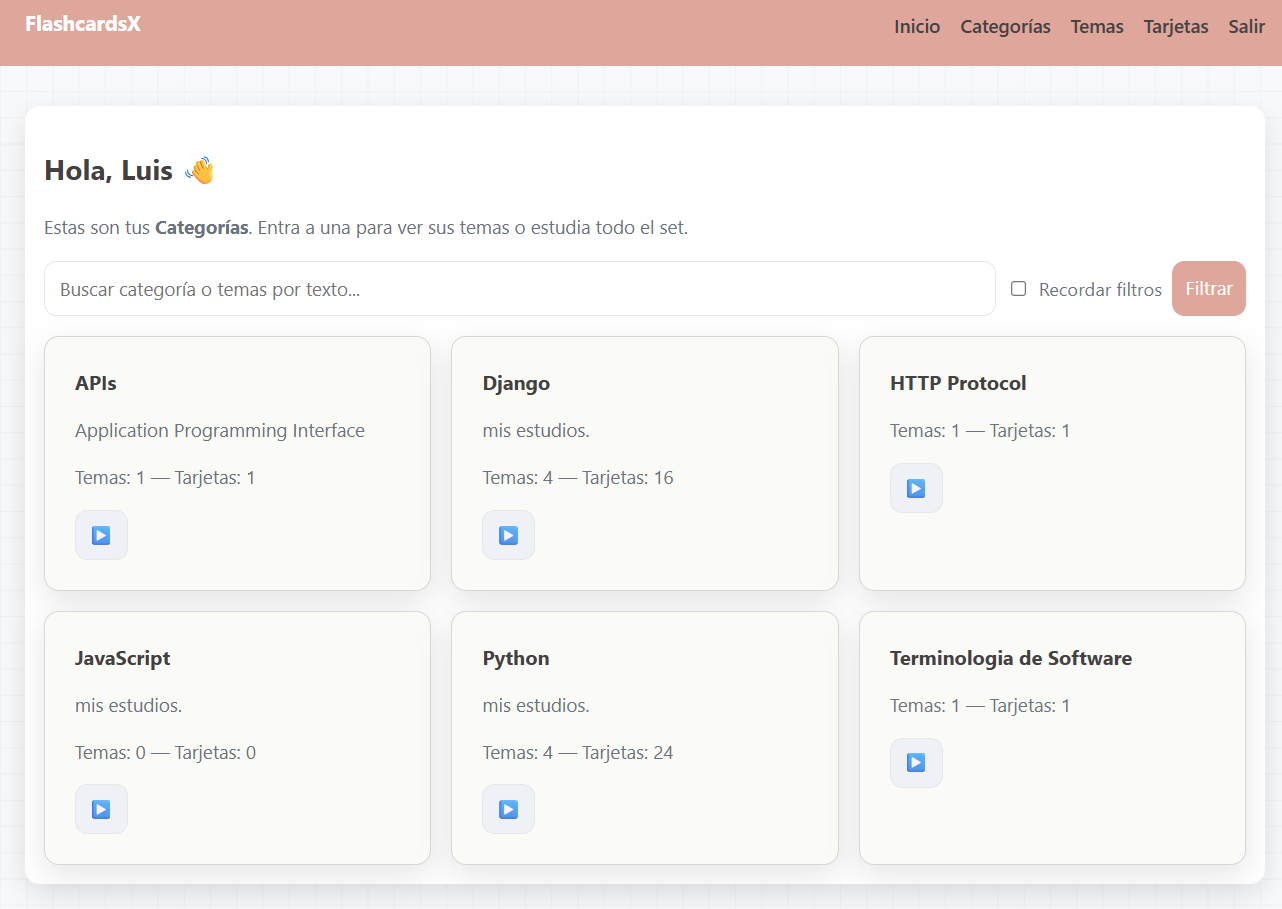Open the Categorías menu item
Image resolution: width=1282 pixels, height=909 pixels.
(x=1005, y=27)
